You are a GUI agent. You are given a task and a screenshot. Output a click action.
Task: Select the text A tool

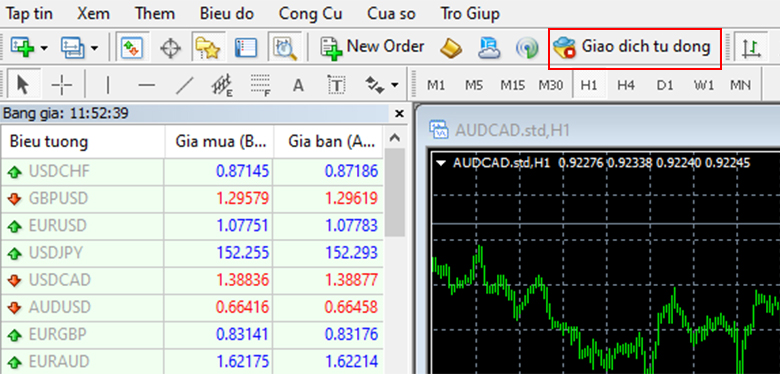point(298,86)
